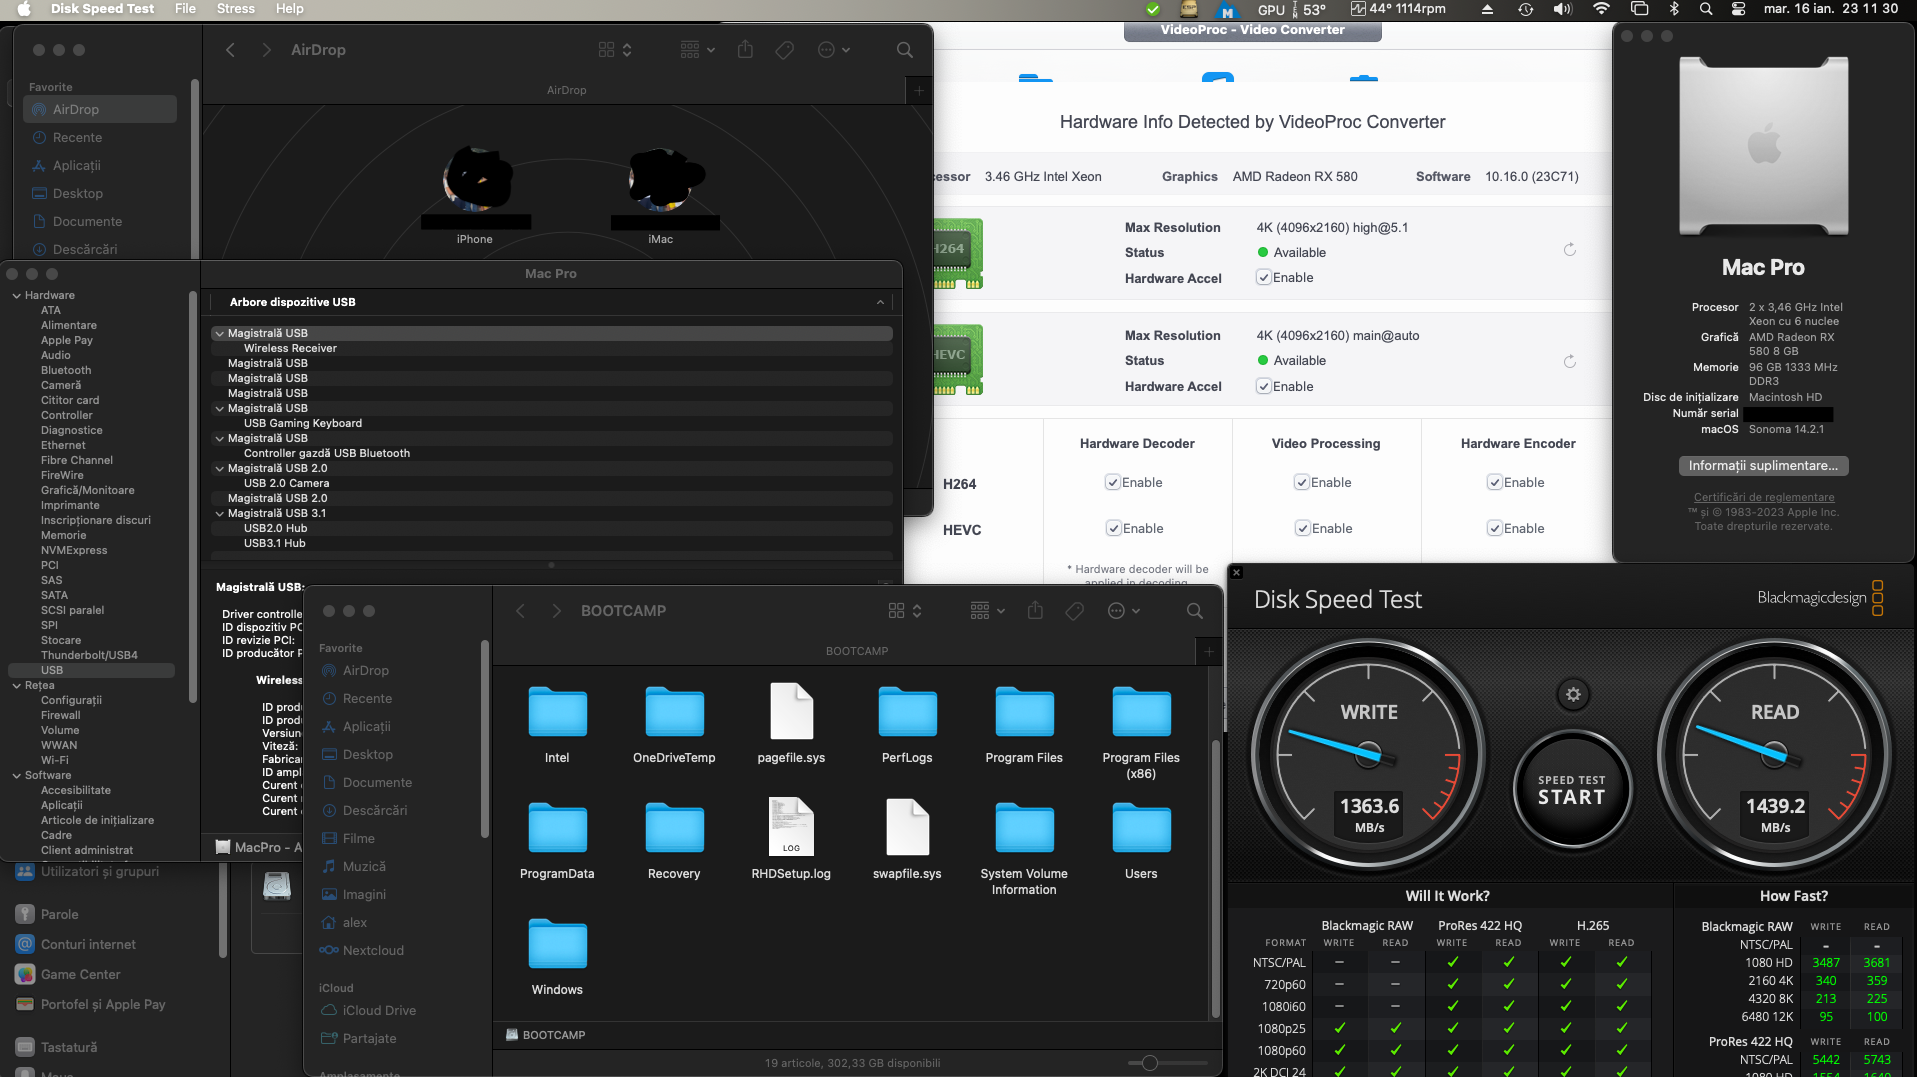Open Spotlight search in menu bar

coord(1706,9)
